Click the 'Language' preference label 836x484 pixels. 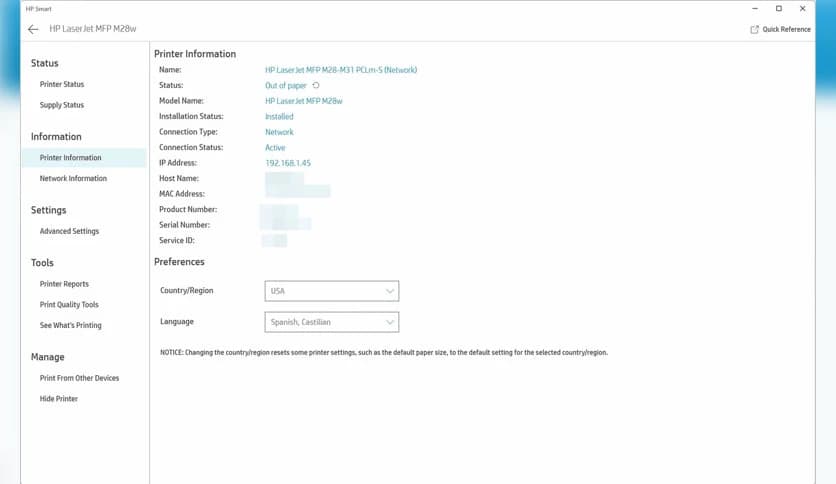pos(176,321)
